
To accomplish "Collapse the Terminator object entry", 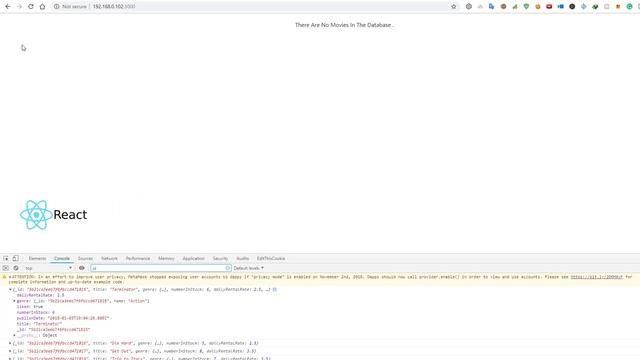I will coord(10,289).
